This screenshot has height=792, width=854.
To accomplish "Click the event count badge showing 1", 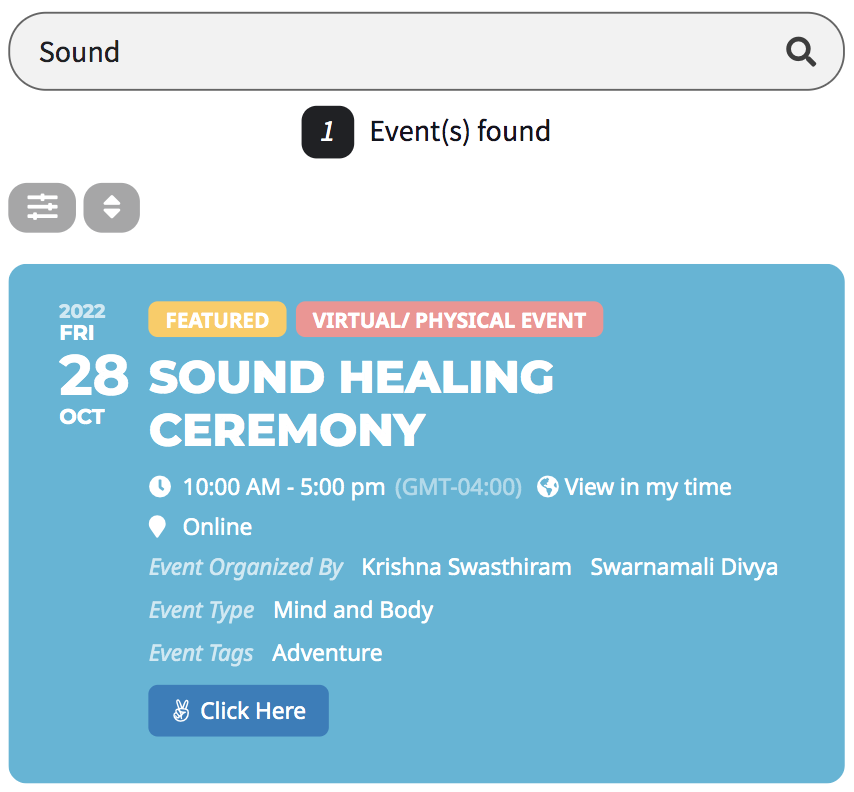I will pyautogui.click(x=327, y=131).
